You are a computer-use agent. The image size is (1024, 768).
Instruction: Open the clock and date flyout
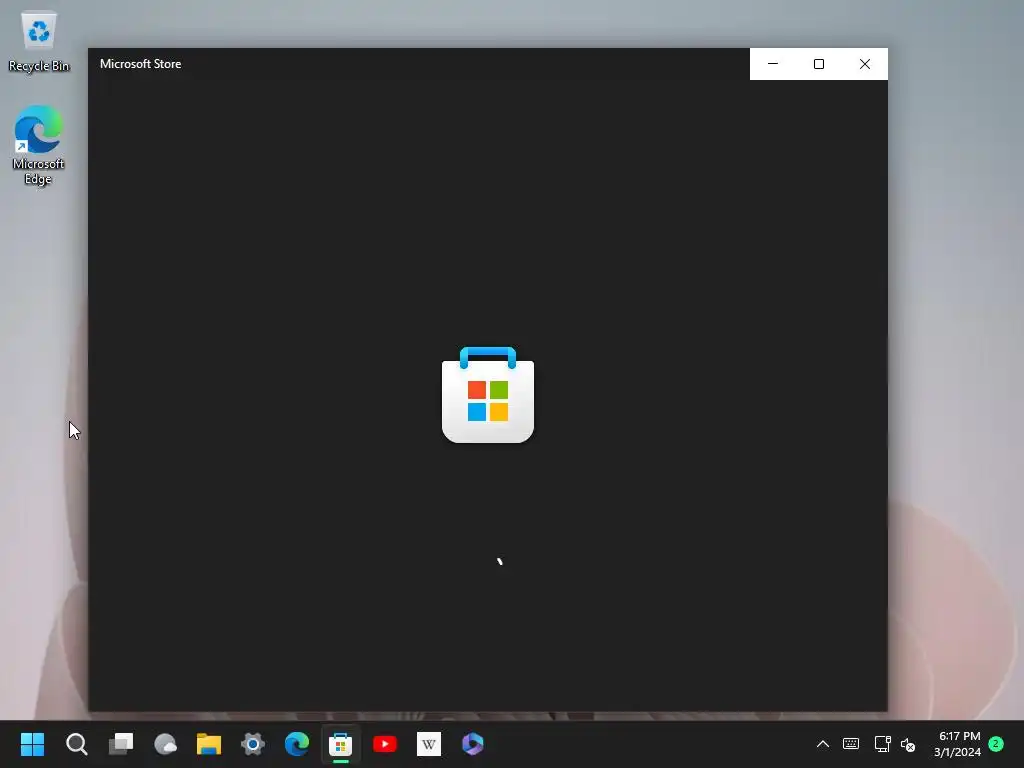point(957,744)
